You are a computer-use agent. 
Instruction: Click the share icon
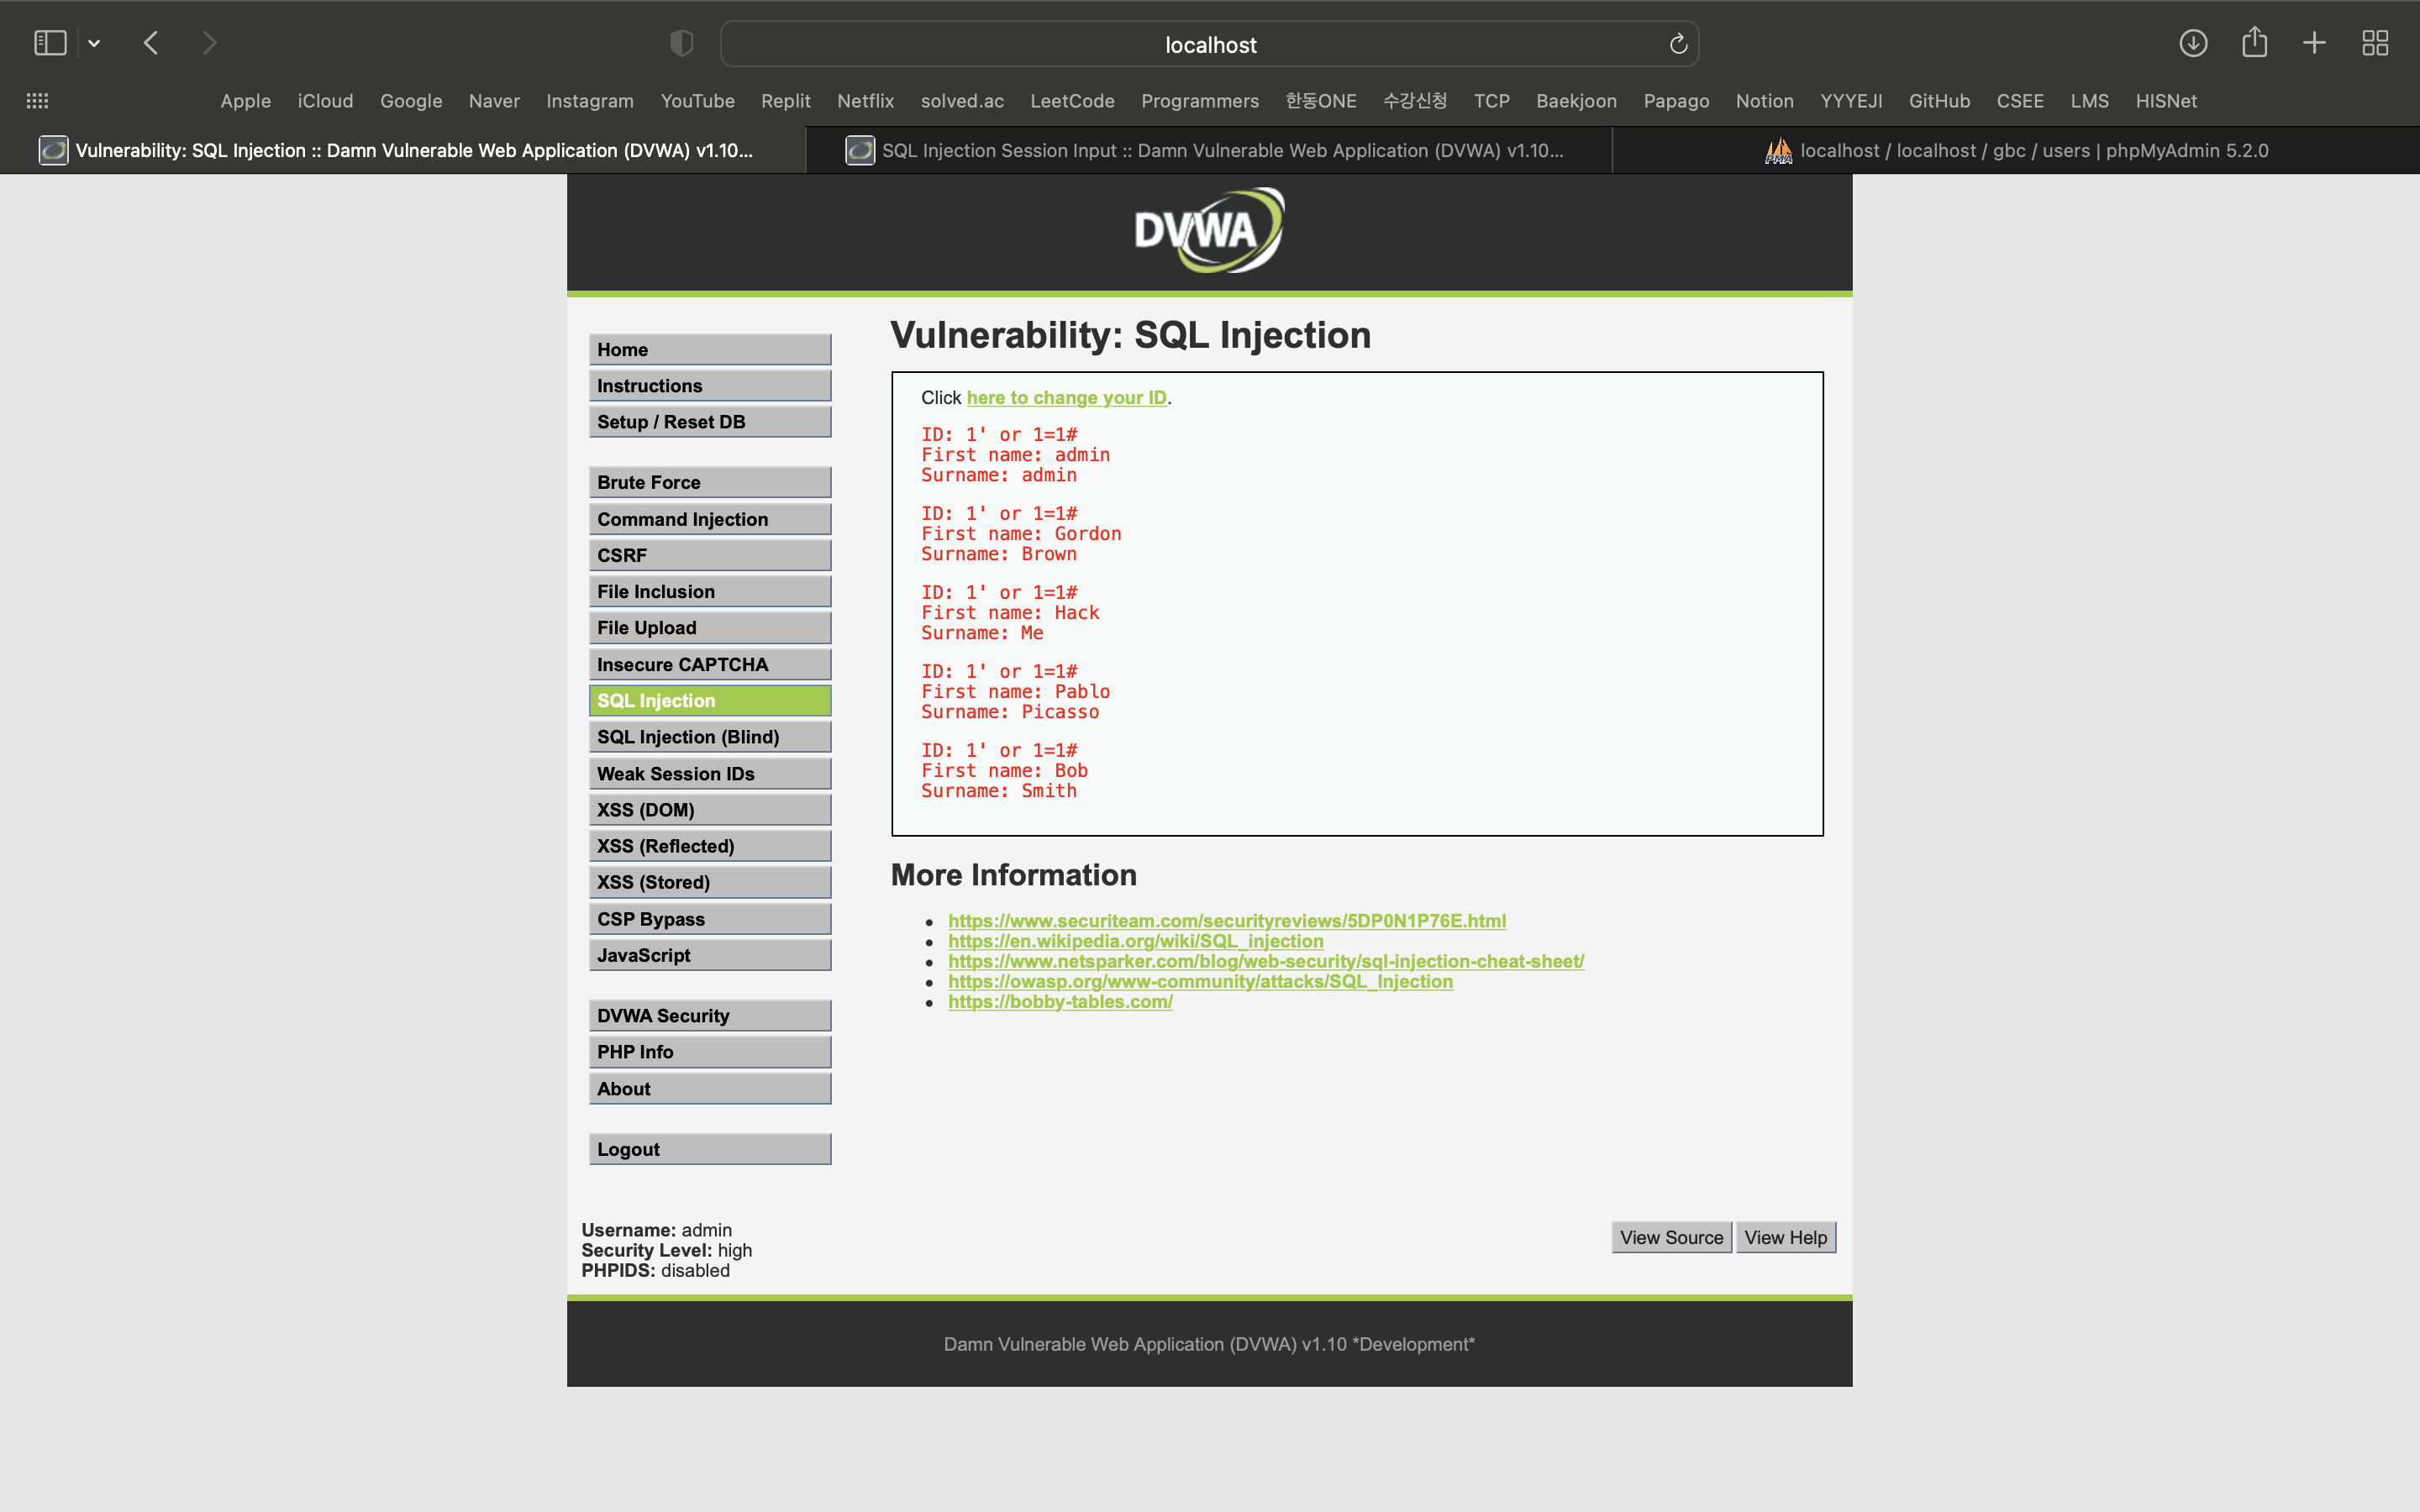[x=2254, y=43]
